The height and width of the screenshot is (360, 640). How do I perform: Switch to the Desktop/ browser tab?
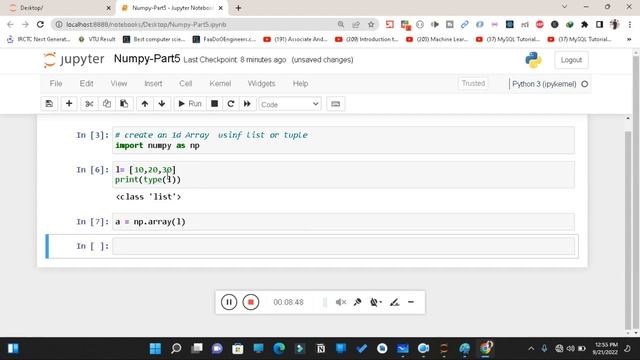(59, 8)
